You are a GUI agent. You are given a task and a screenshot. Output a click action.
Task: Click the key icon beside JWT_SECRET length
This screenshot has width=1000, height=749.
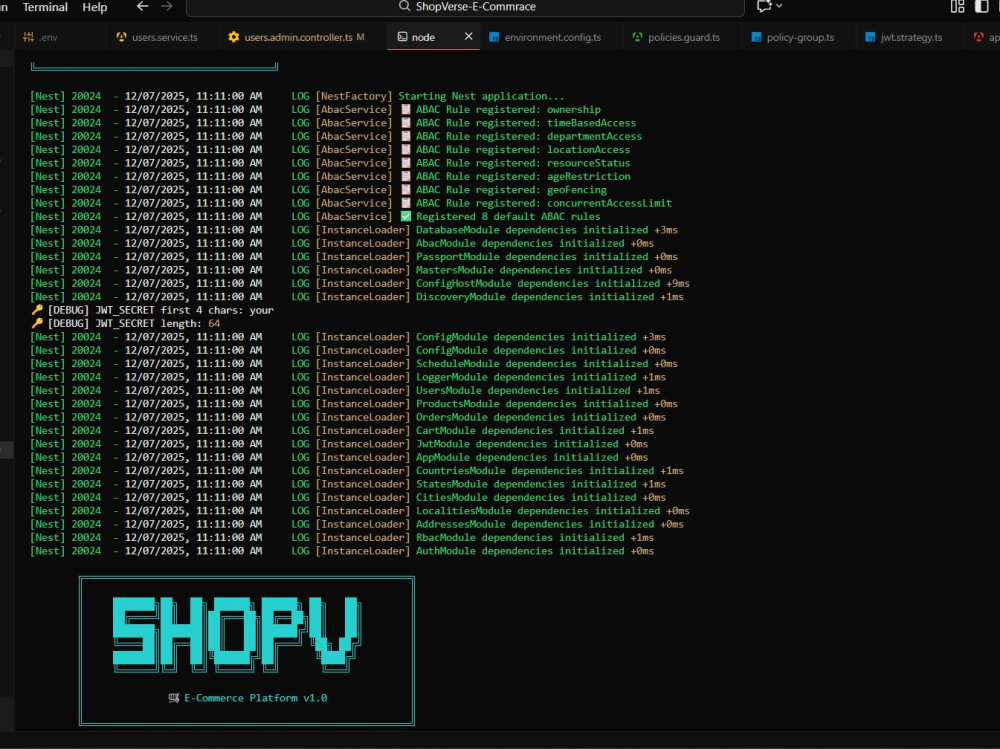point(37,323)
